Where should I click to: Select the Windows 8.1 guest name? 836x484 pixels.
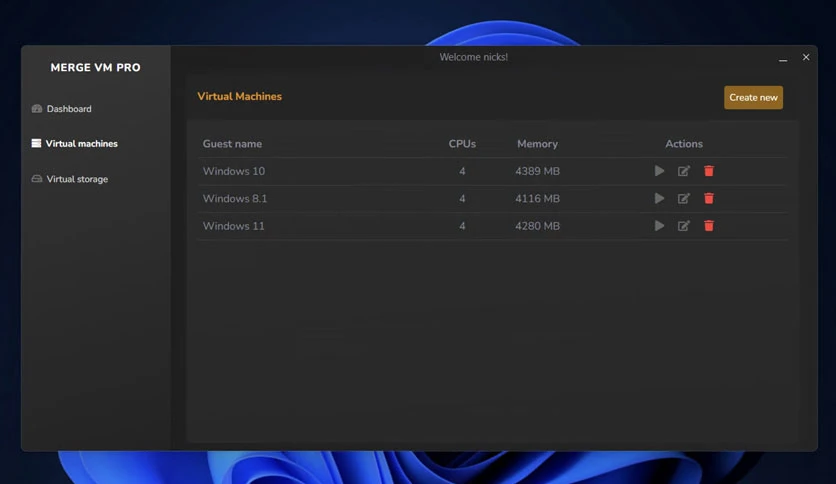coord(235,198)
